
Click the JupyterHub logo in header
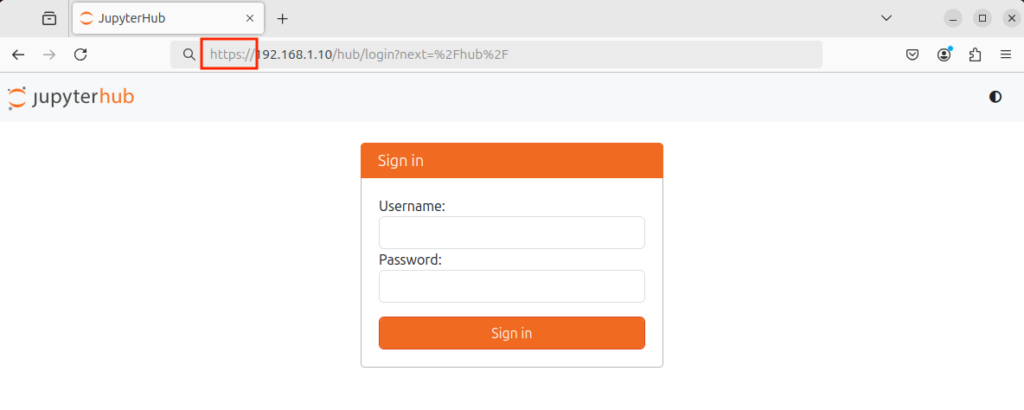point(71,97)
